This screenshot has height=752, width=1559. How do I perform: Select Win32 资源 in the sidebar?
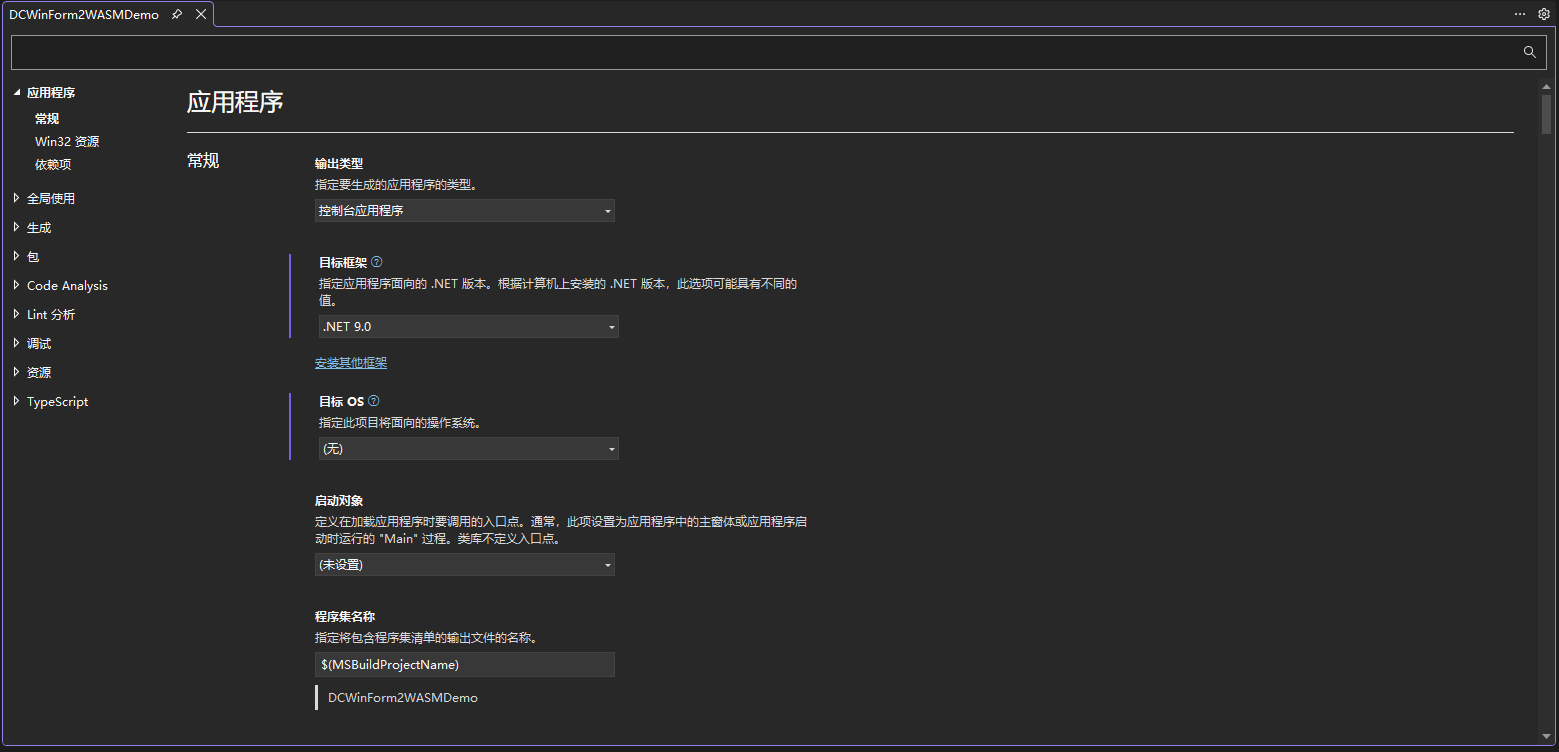click(x=66, y=141)
